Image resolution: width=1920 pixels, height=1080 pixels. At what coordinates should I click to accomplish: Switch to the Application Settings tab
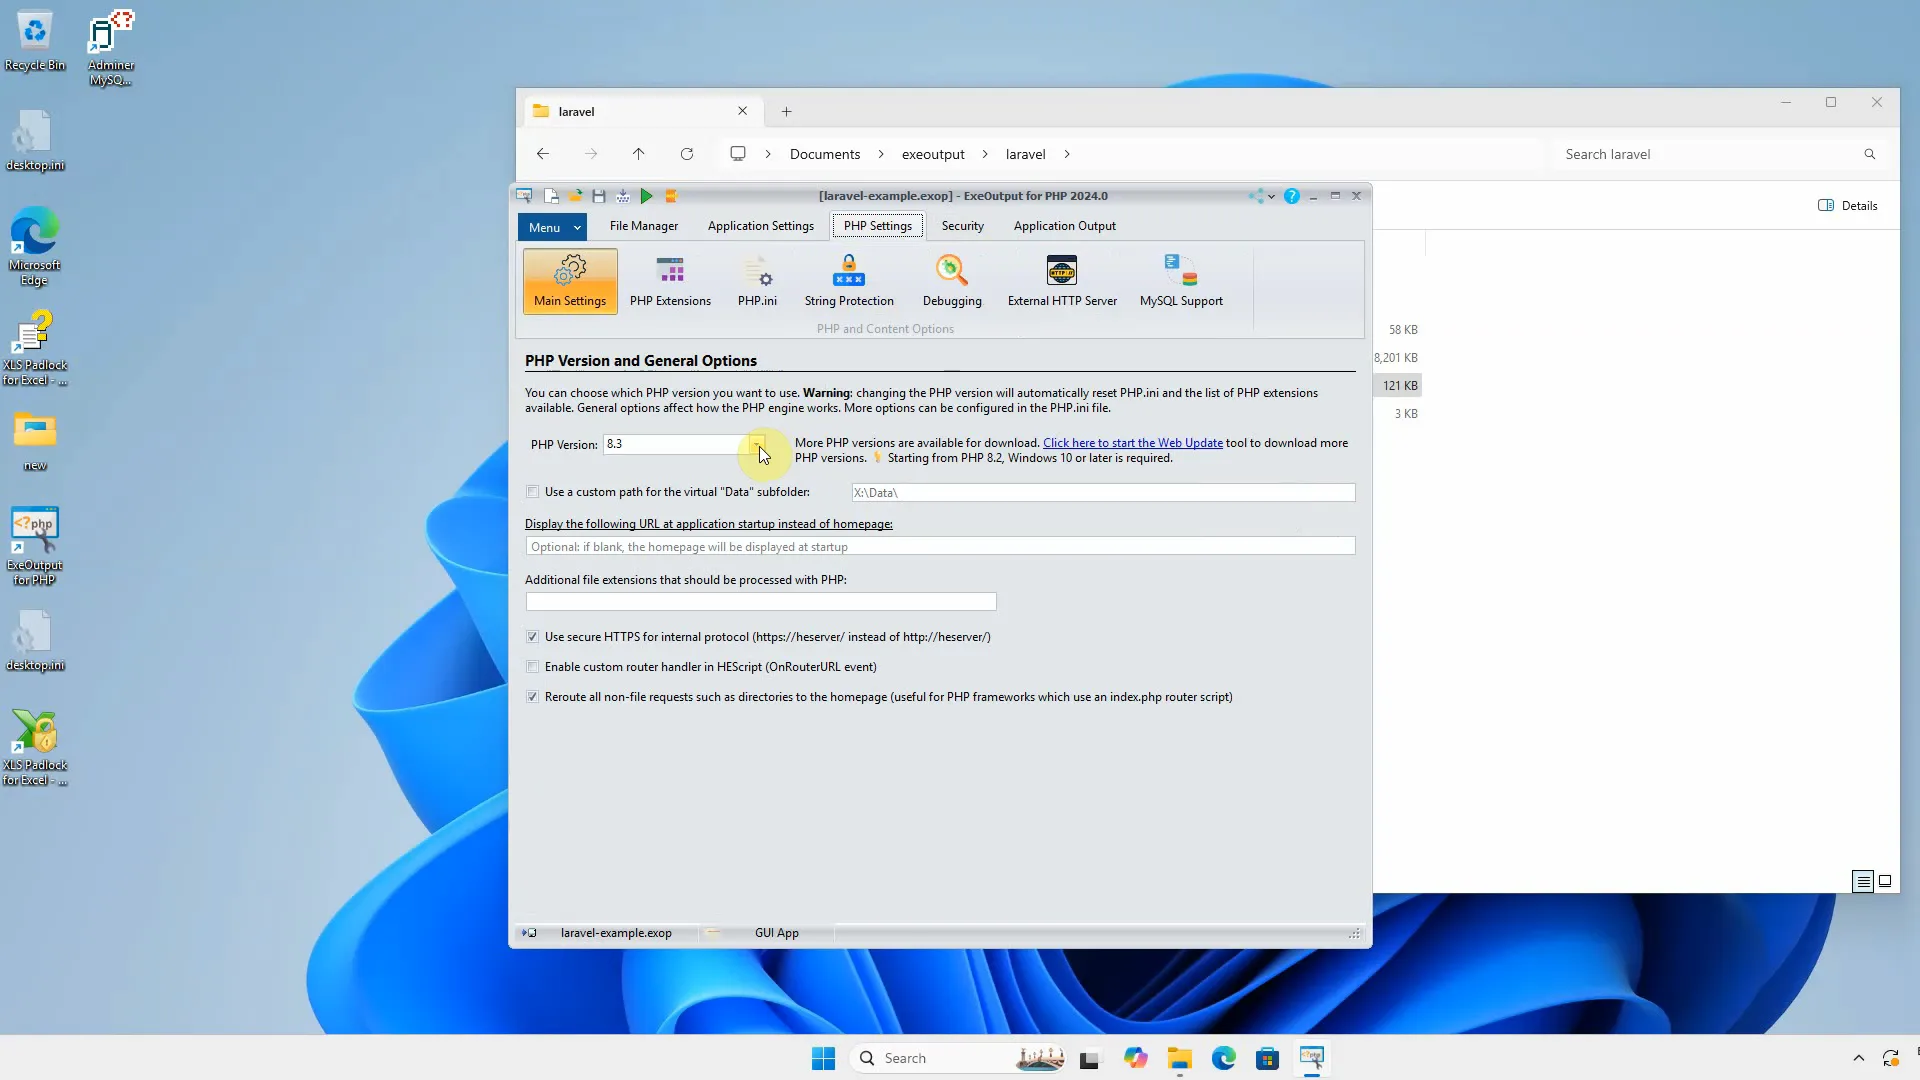(x=760, y=226)
